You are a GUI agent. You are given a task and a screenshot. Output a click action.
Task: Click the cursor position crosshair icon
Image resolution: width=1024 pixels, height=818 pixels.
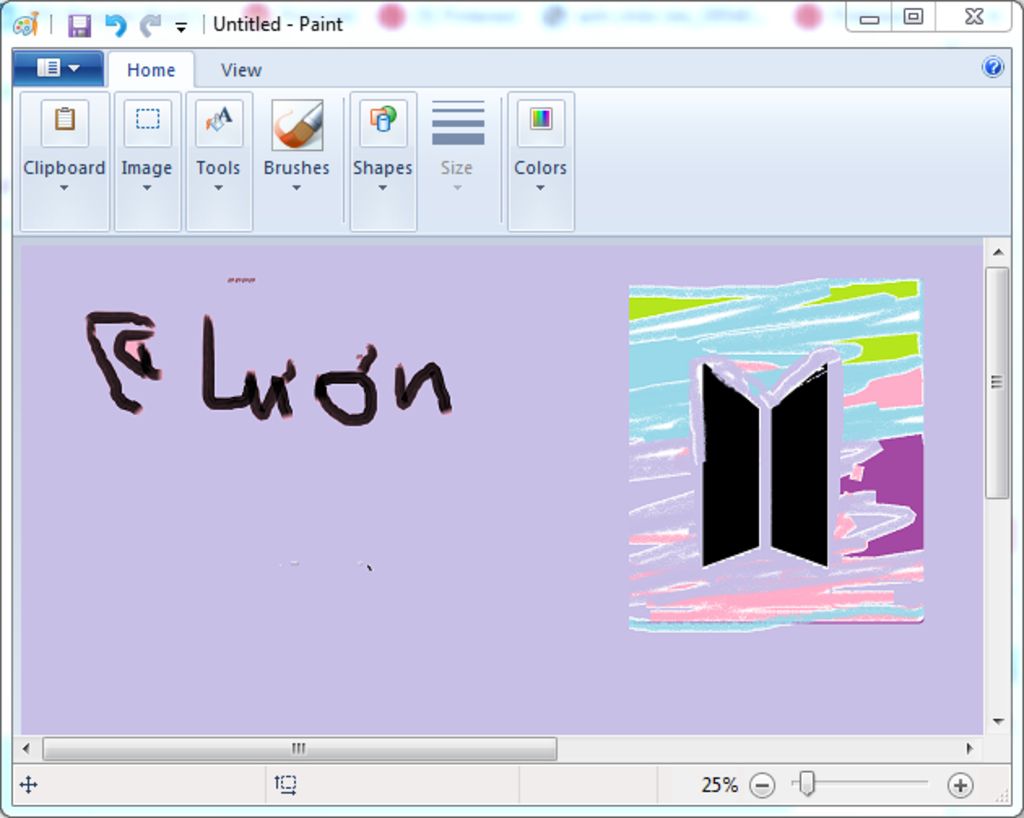tap(29, 784)
